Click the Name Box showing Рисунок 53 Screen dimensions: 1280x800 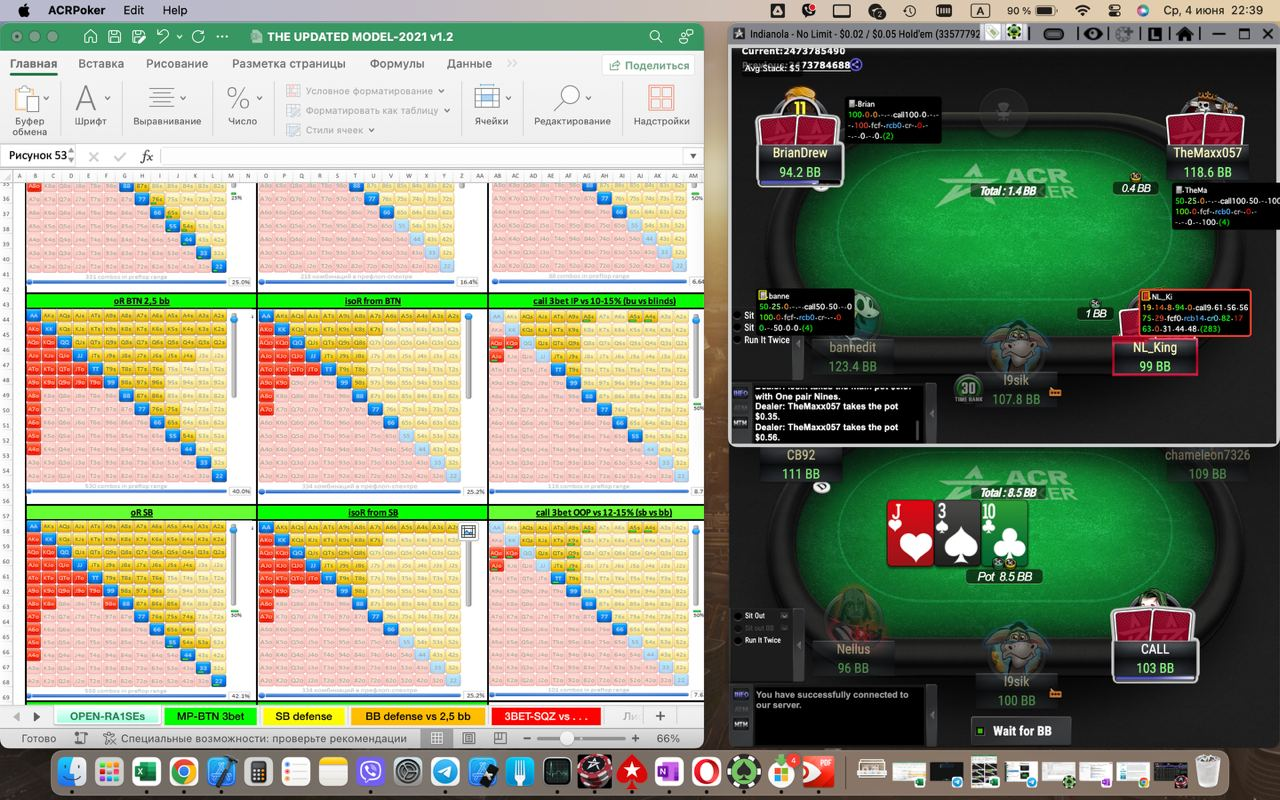click(x=39, y=156)
